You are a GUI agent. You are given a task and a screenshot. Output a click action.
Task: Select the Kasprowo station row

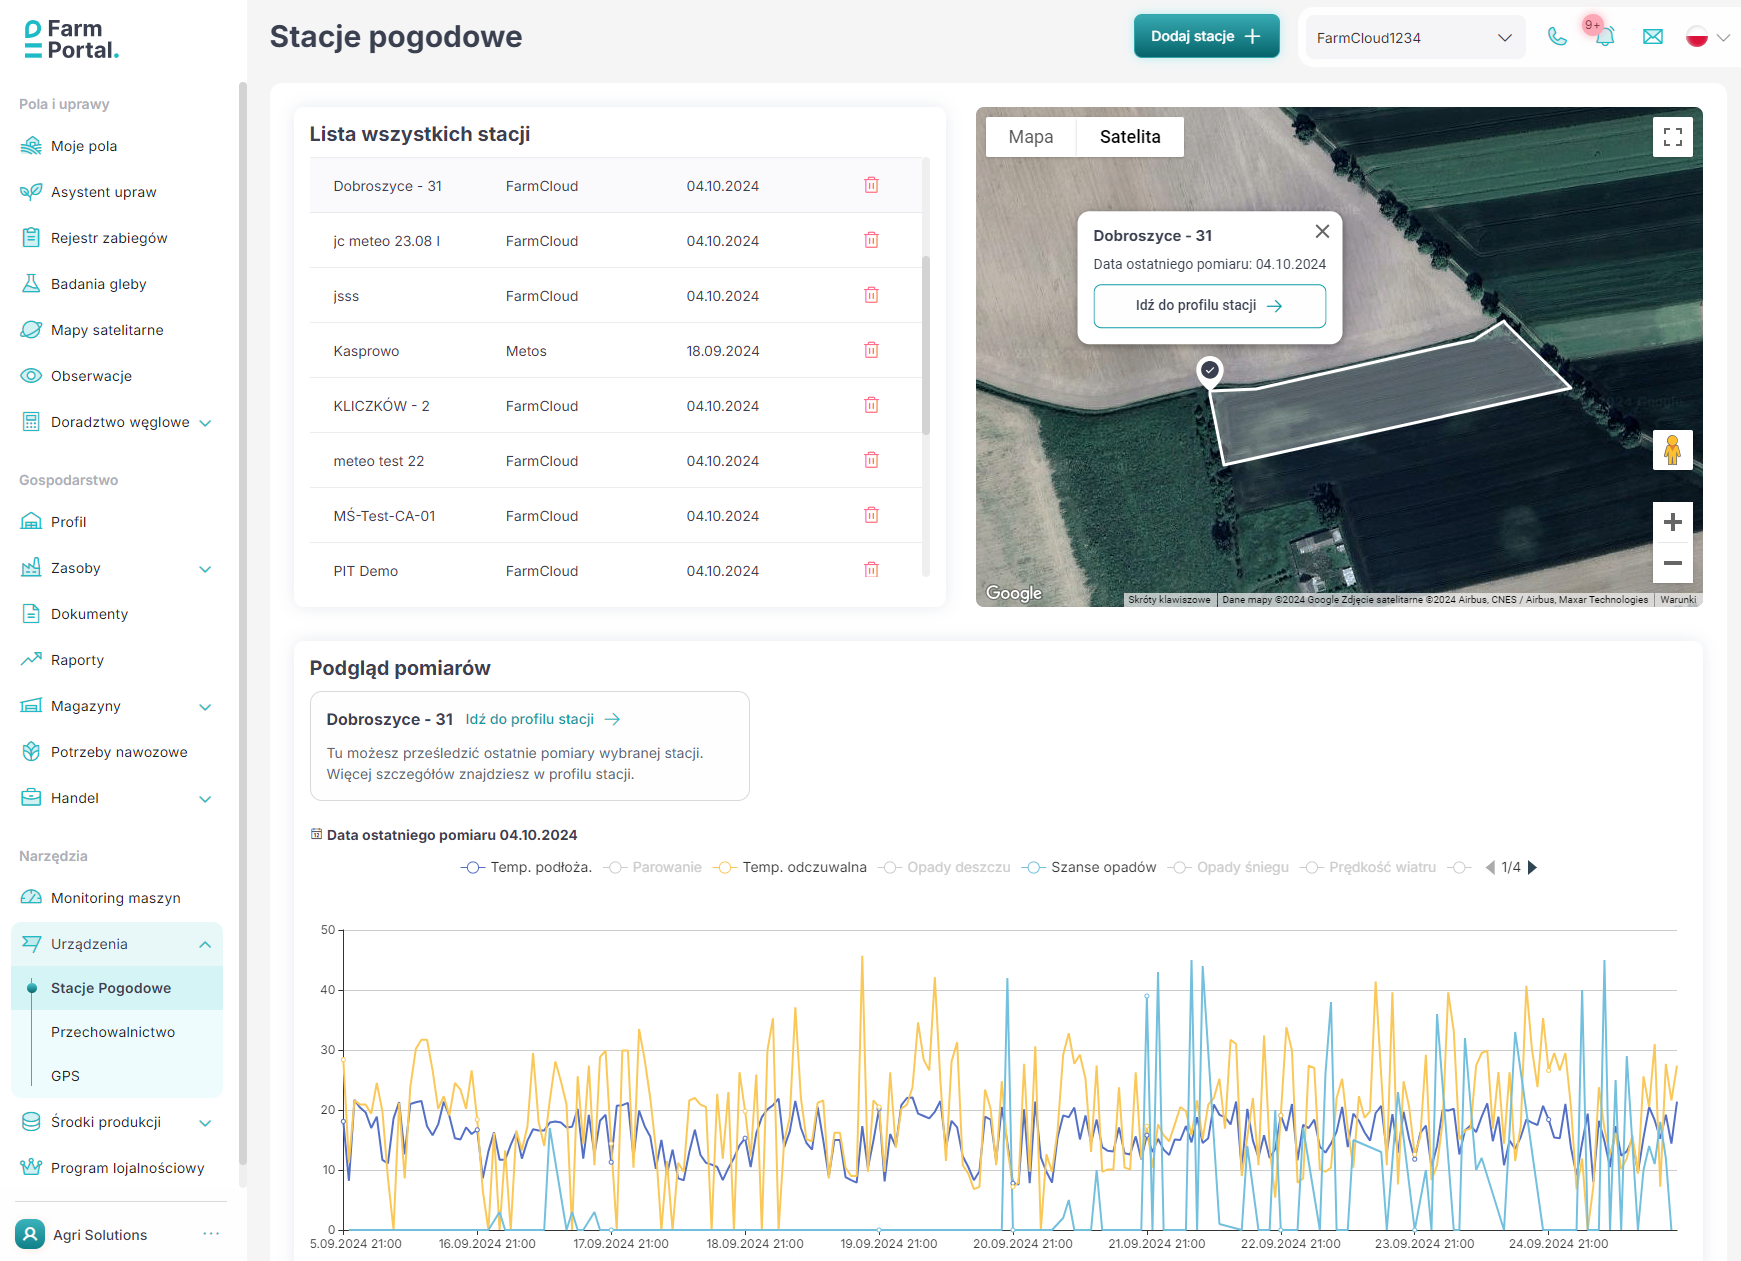615,350
